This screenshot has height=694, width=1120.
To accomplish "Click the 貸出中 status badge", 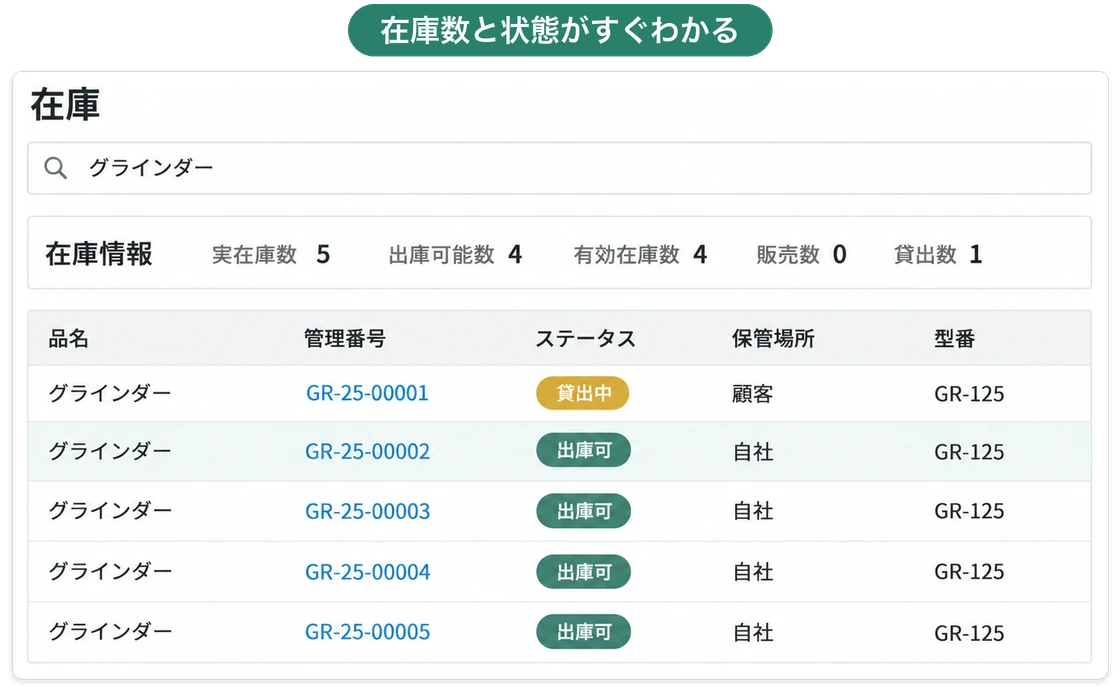I will [x=583, y=393].
